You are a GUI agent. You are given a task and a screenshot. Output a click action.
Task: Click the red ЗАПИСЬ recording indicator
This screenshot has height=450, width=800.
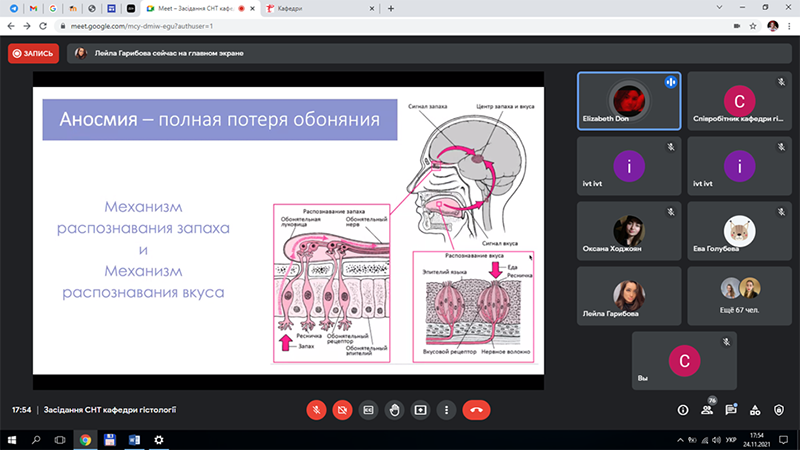tap(34, 53)
